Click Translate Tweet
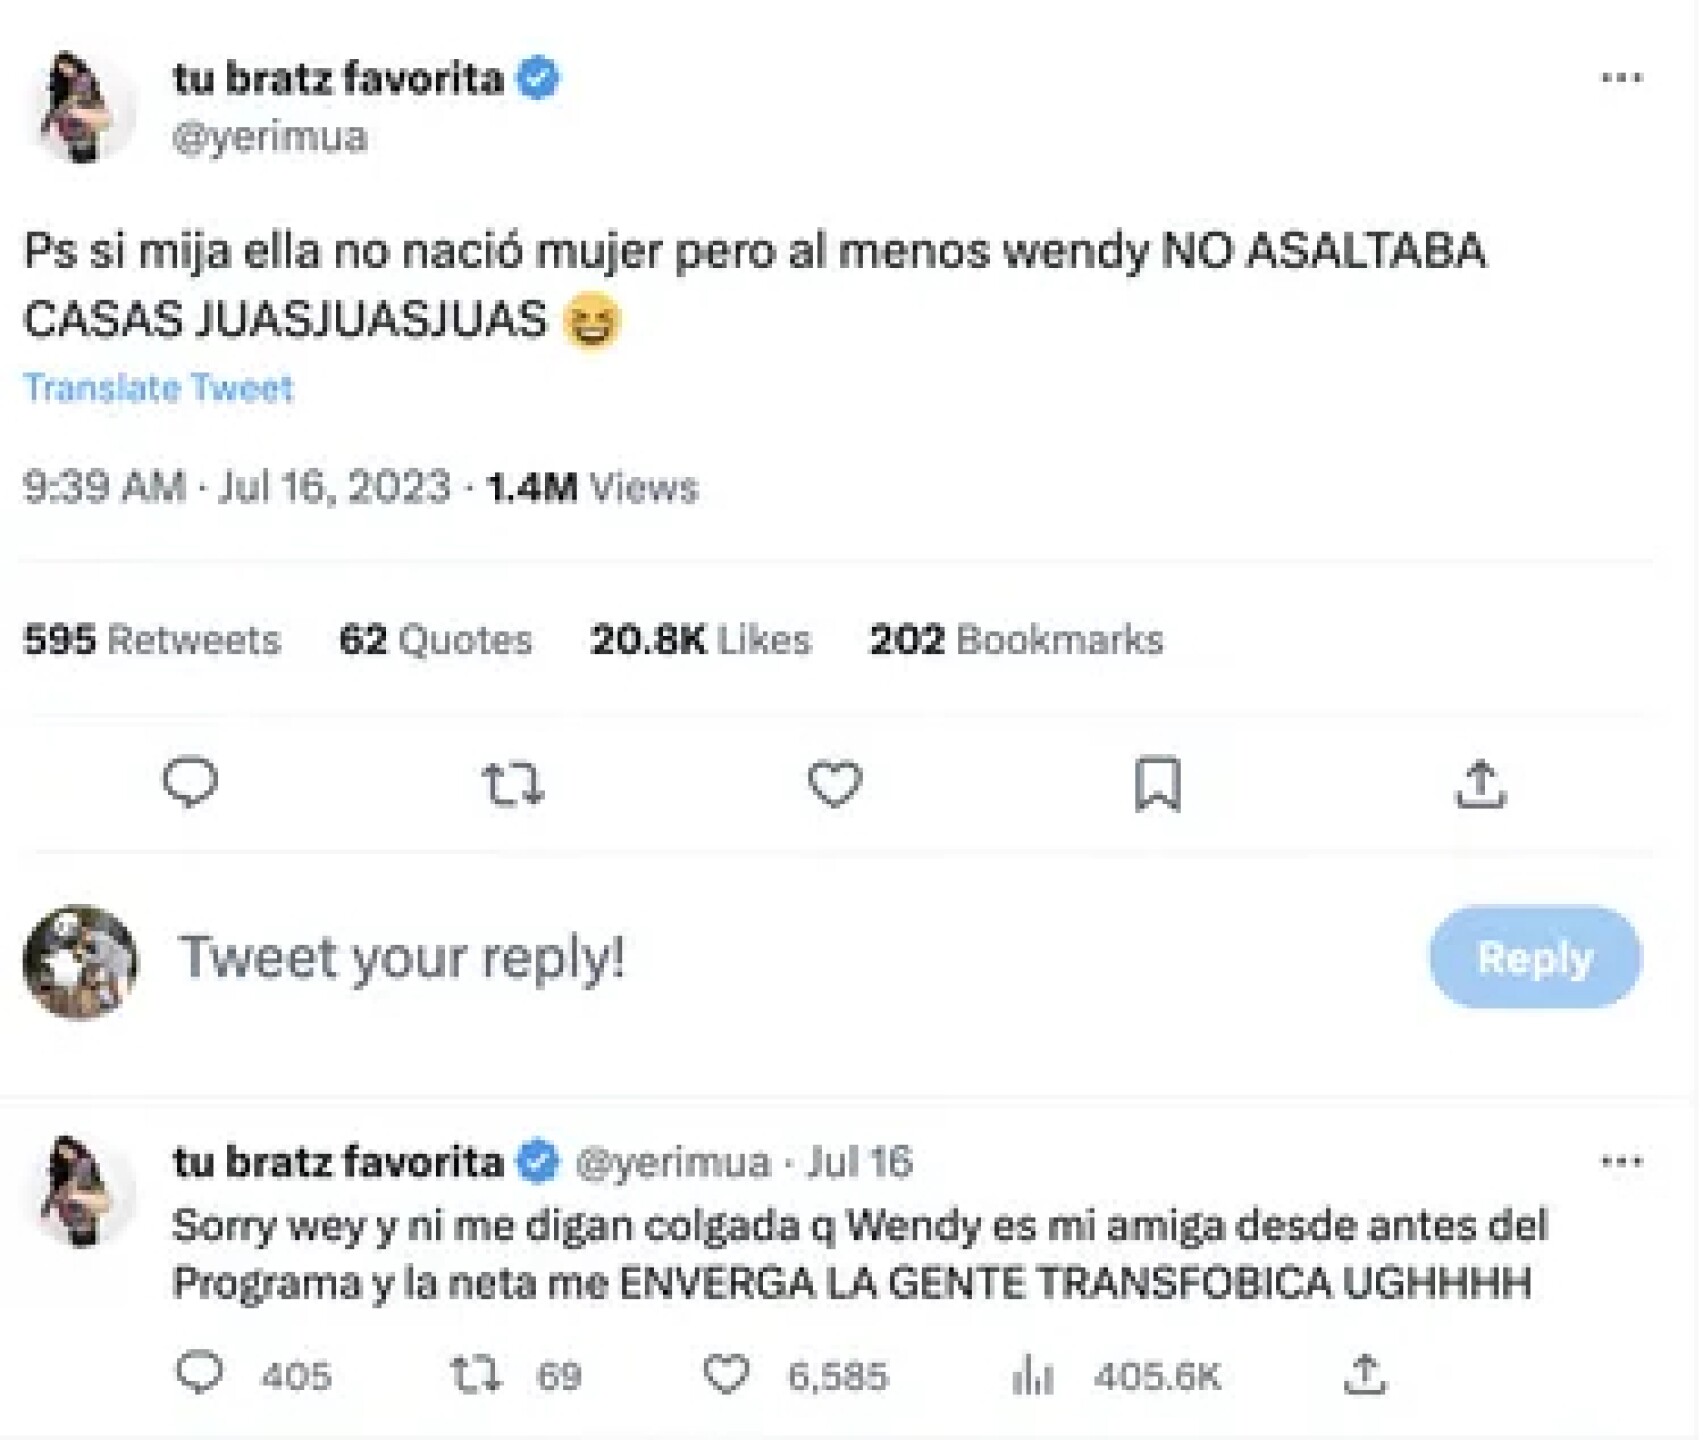 [158, 388]
